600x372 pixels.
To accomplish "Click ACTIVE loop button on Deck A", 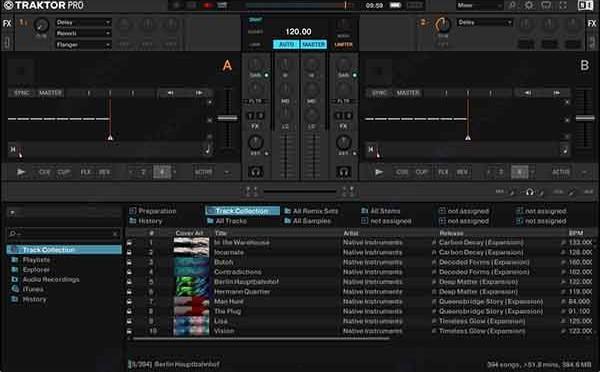I will tap(204, 172).
